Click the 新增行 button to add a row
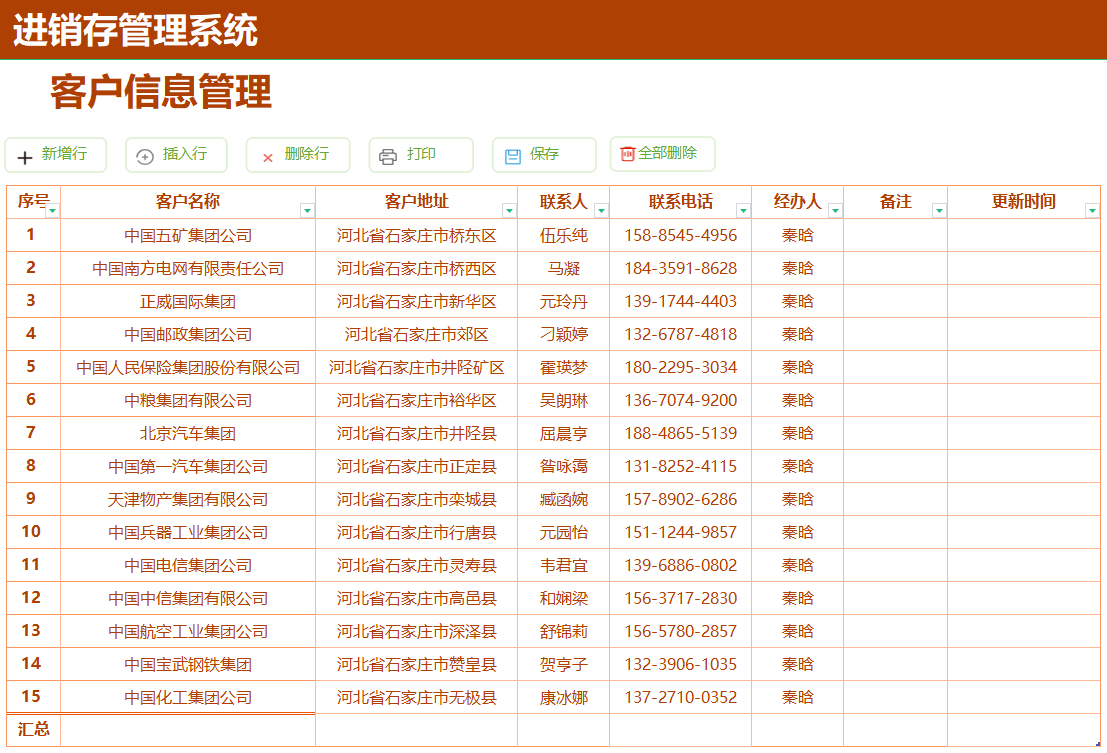This screenshot has width=1107, height=753. pos(55,154)
